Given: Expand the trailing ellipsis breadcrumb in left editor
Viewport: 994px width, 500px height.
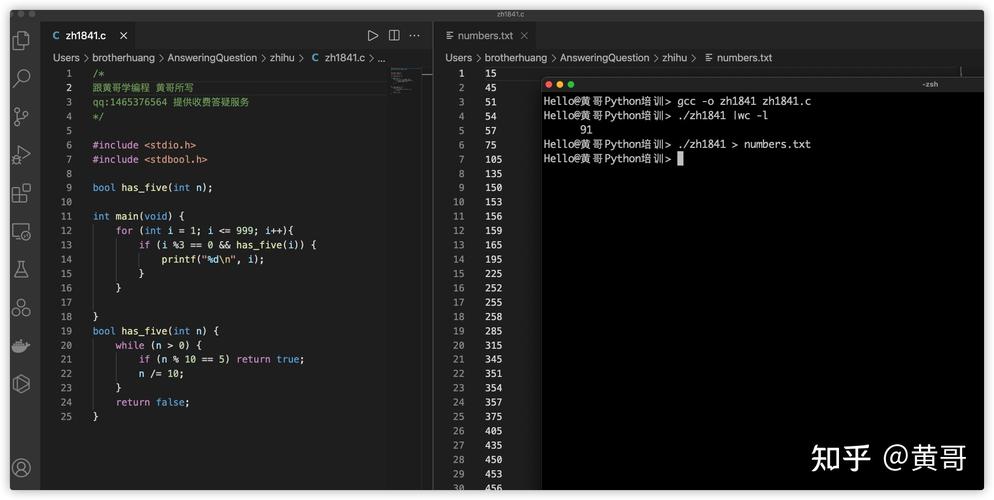Looking at the screenshot, I should pos(381,58).
